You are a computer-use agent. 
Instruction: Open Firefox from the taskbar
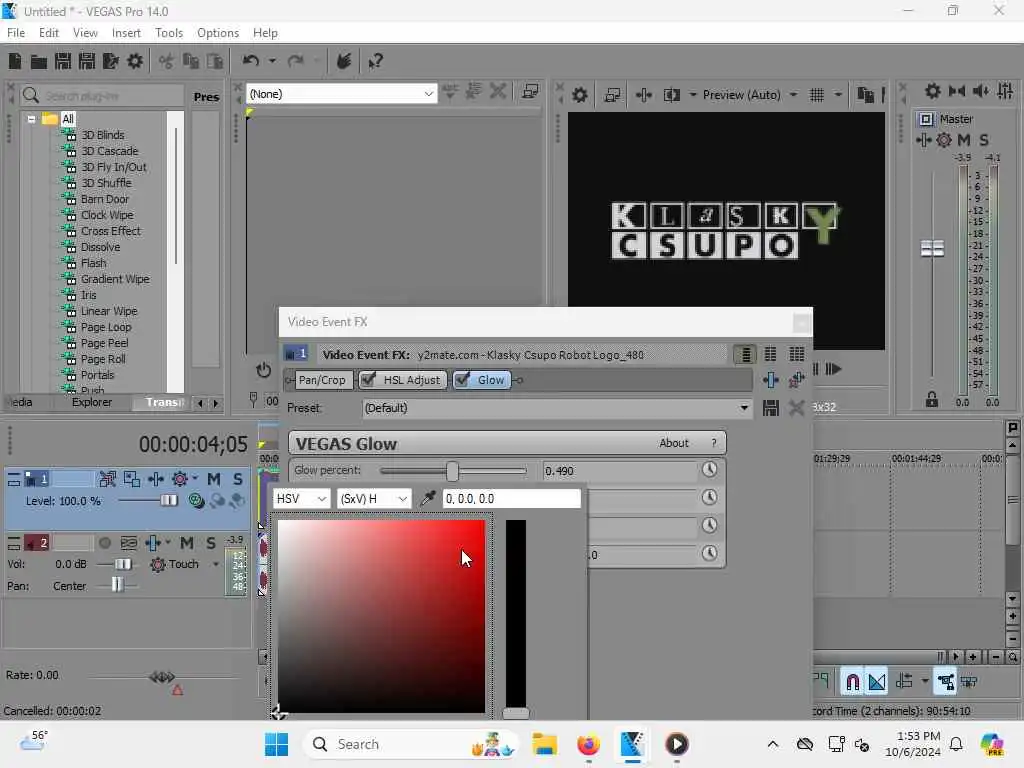pos(588,744)
